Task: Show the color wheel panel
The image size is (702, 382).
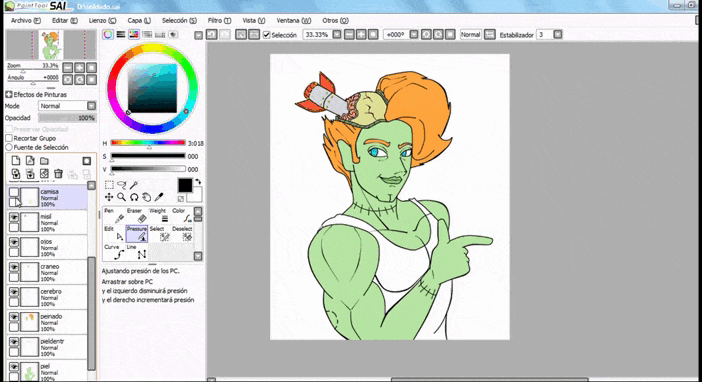Action: pyautogui.click(x=108, y=34)
